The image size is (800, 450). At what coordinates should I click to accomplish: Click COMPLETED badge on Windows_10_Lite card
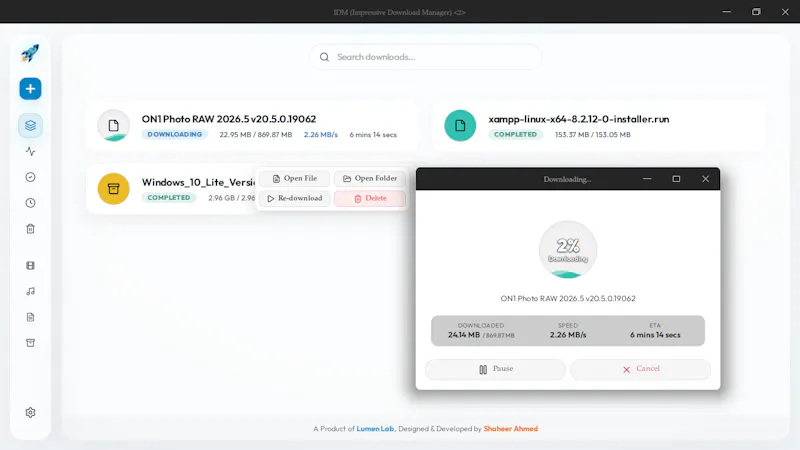coord(169,198)
